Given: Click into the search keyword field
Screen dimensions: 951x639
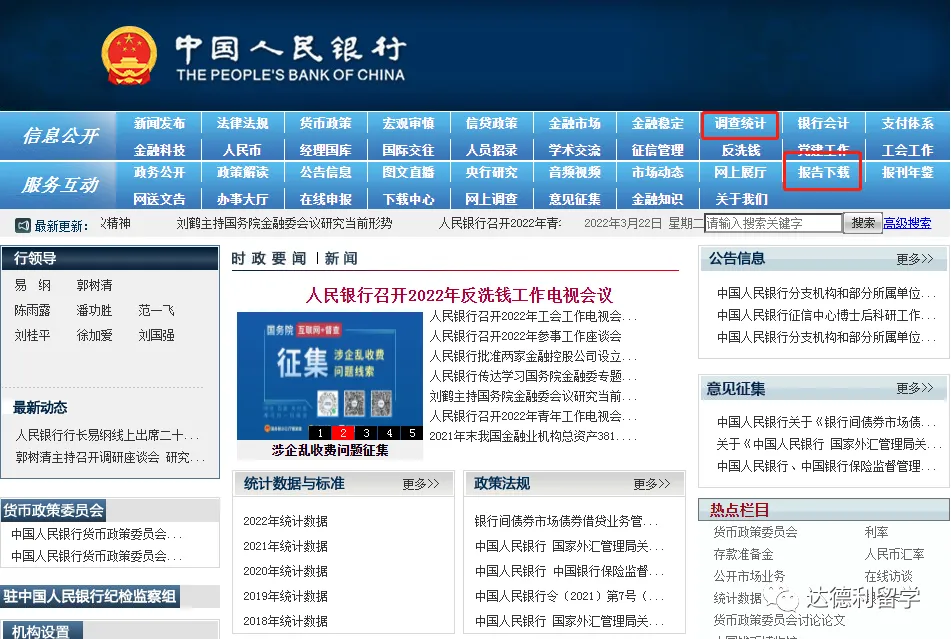Looking at the screenshot, I should click(x=773, y=223).
